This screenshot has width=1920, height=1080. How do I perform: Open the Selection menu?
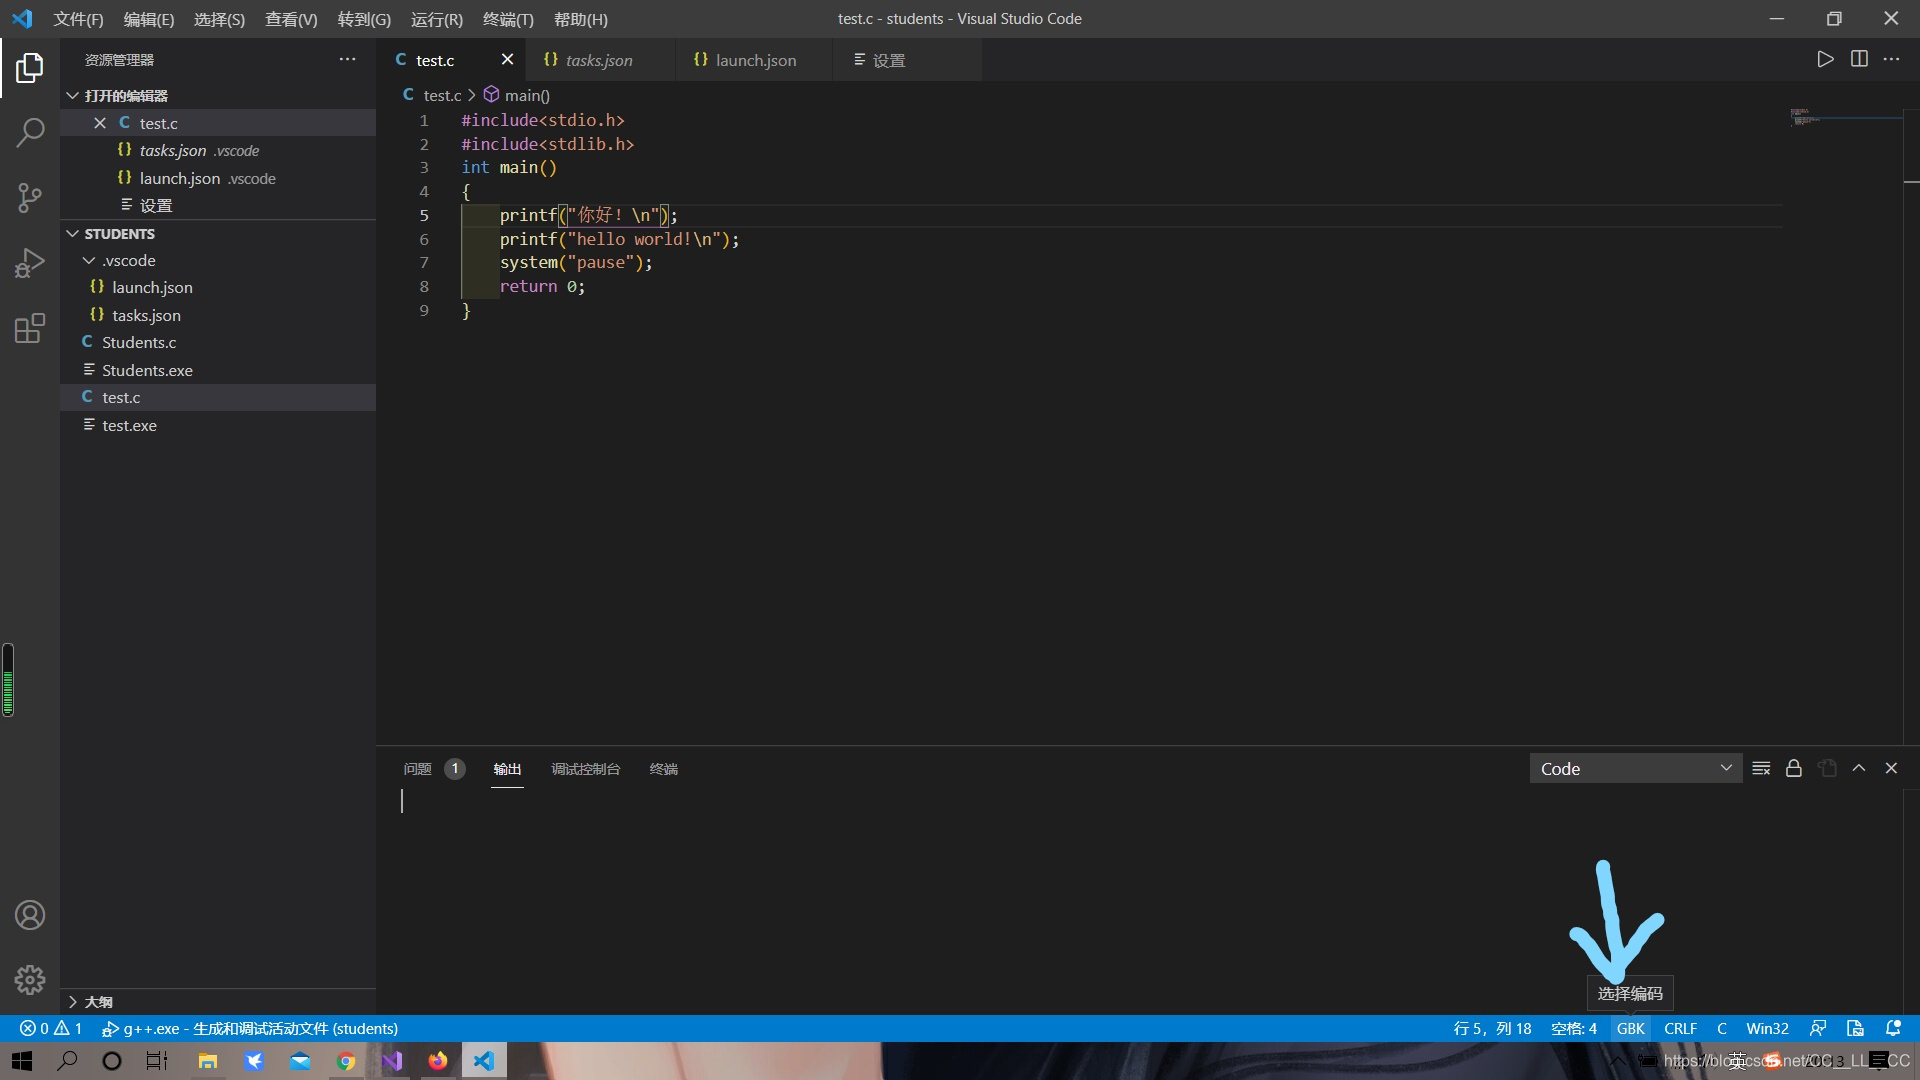click(x=219, y=19)
